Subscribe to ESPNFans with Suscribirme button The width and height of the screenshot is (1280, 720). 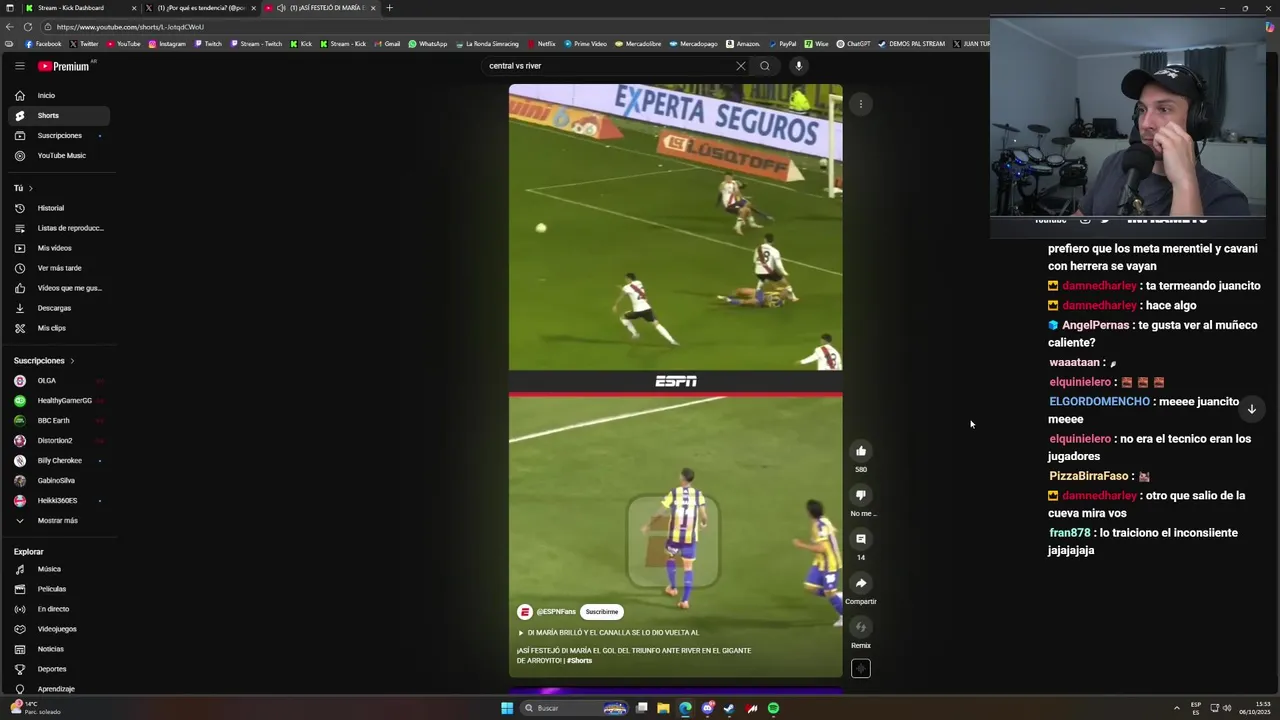(602, 612)
